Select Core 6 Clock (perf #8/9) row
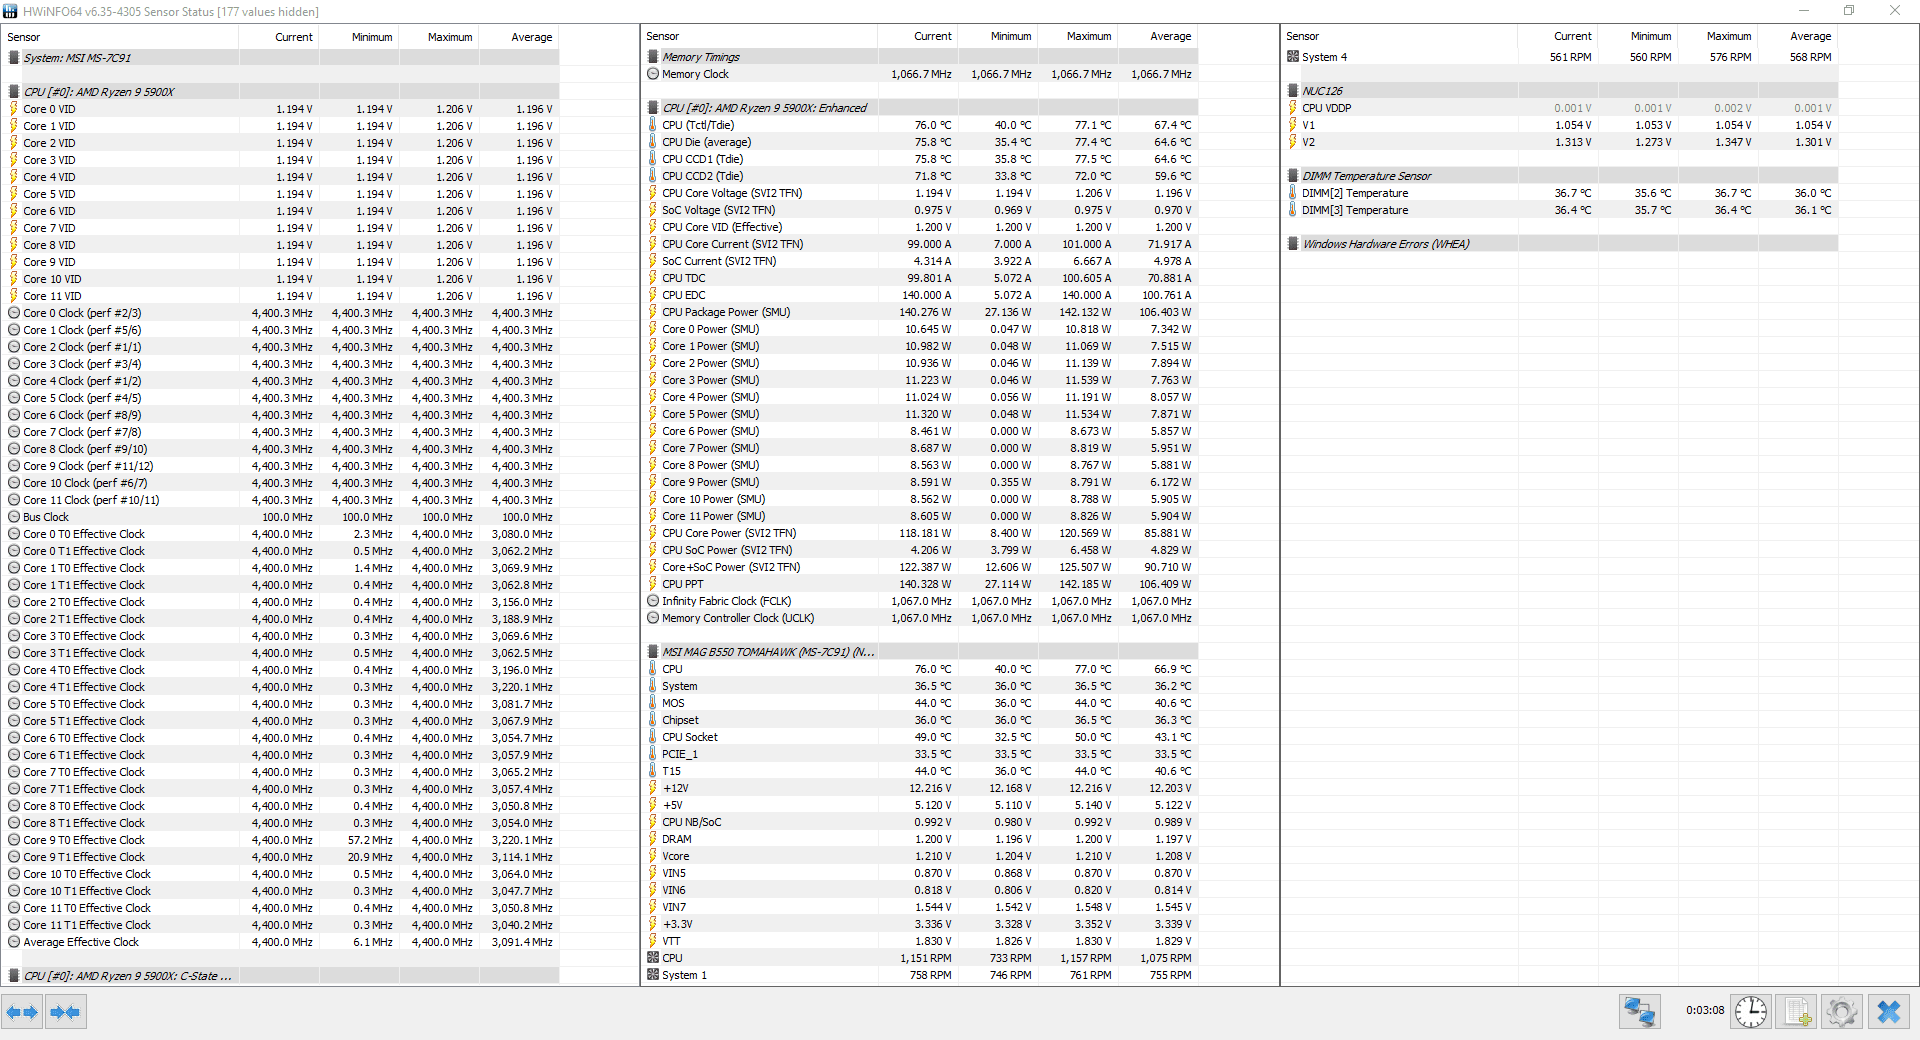 (x=280, y=415)
